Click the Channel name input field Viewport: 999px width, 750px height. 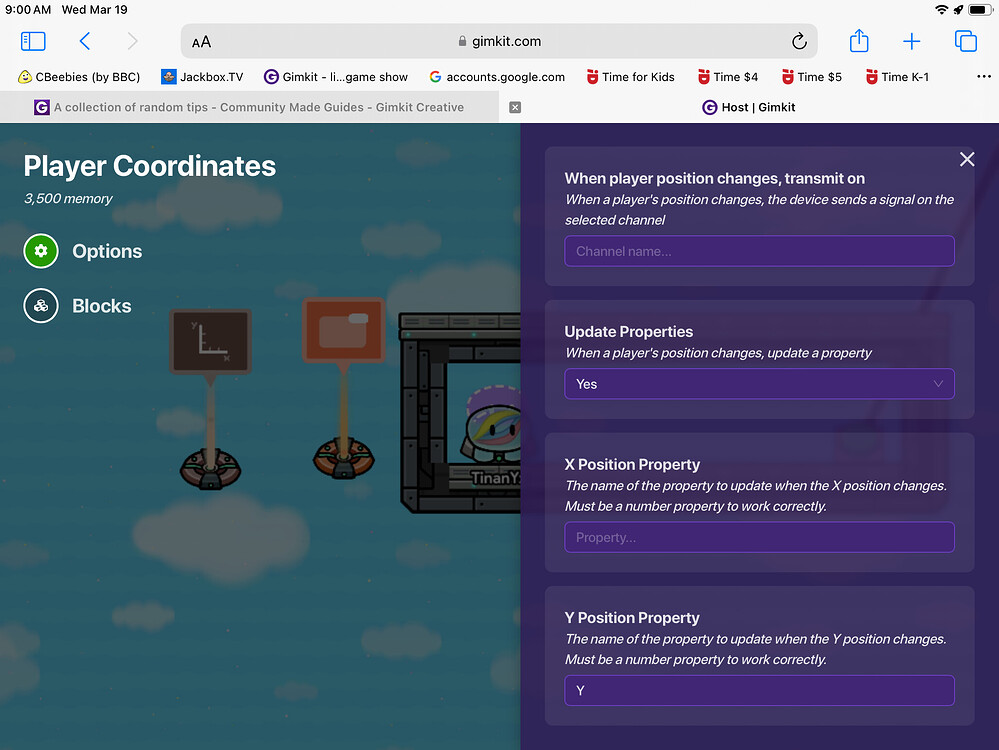point(759,251)
